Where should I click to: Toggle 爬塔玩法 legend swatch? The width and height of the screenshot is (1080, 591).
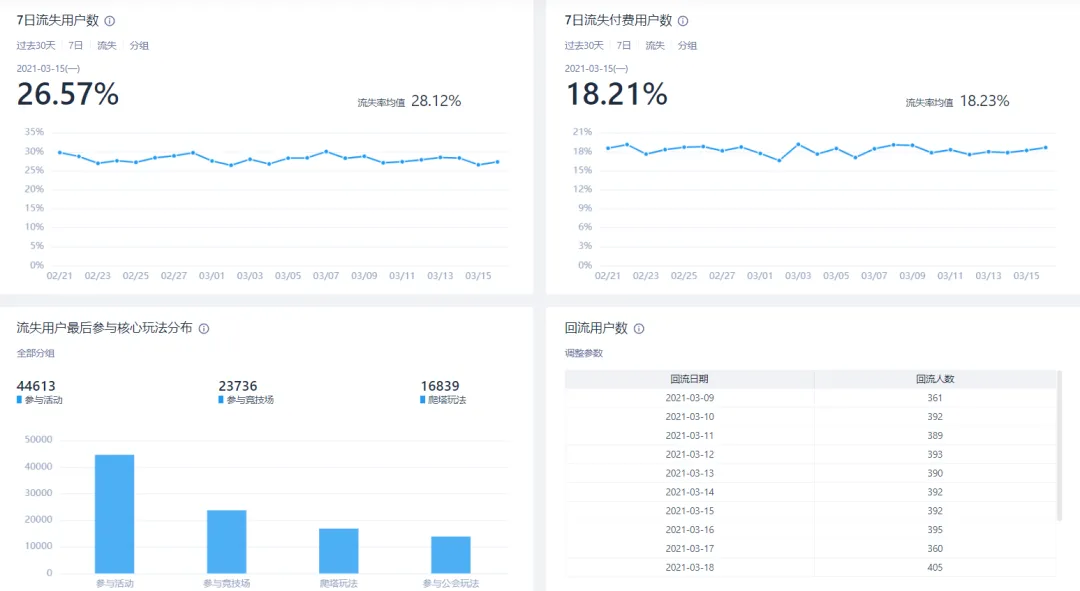click(x=423, y=400)
